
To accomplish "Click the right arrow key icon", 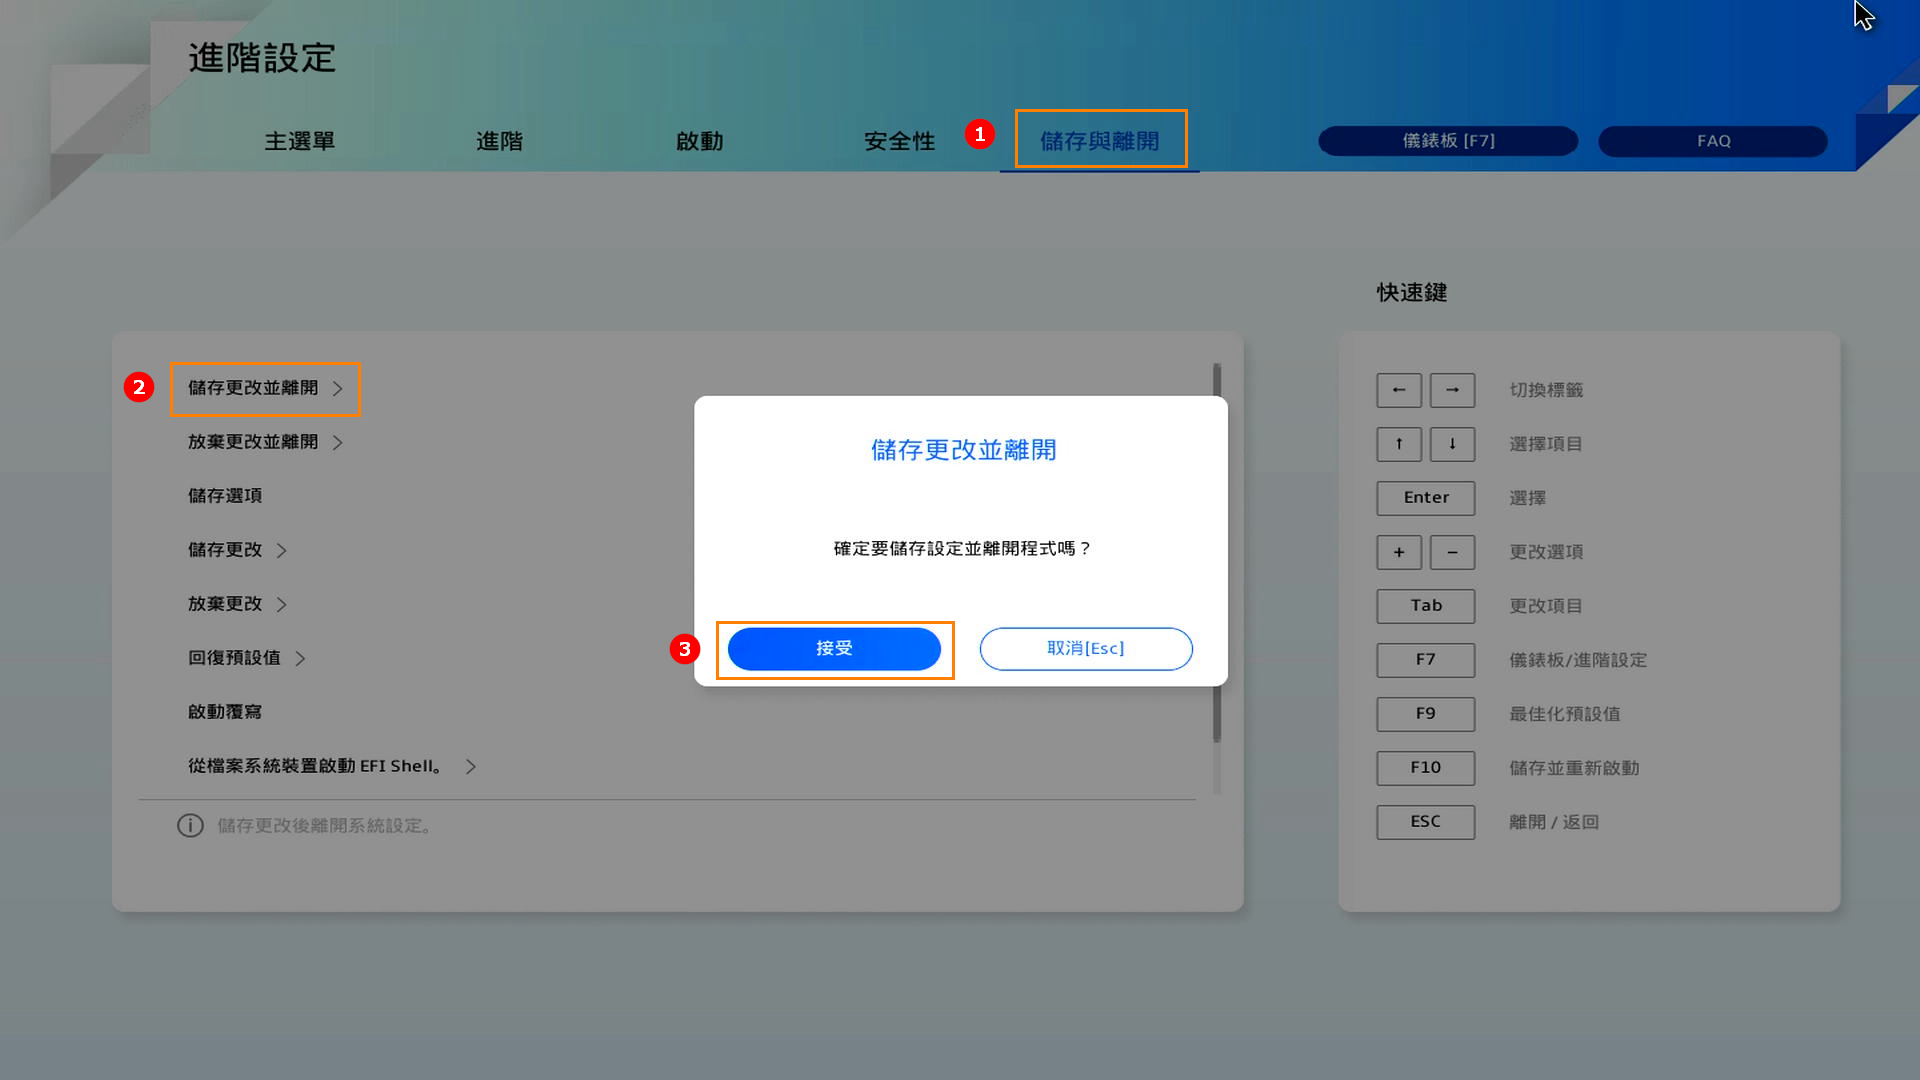I will (x=1452, y=390).
